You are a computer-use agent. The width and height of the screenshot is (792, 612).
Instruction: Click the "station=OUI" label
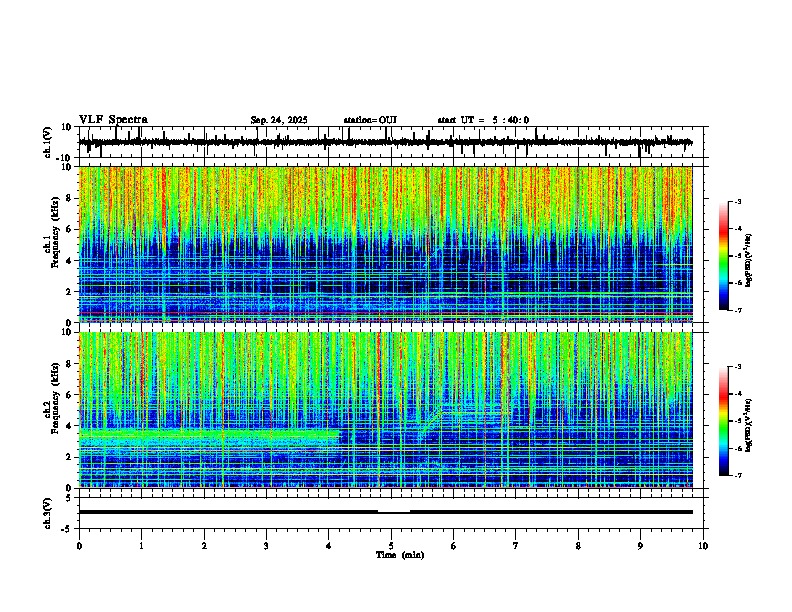(x=370, y=120)
